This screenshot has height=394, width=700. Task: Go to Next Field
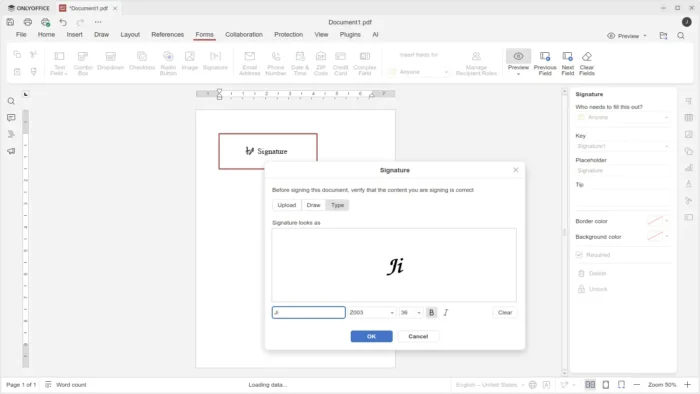click(x=567, y=63)
